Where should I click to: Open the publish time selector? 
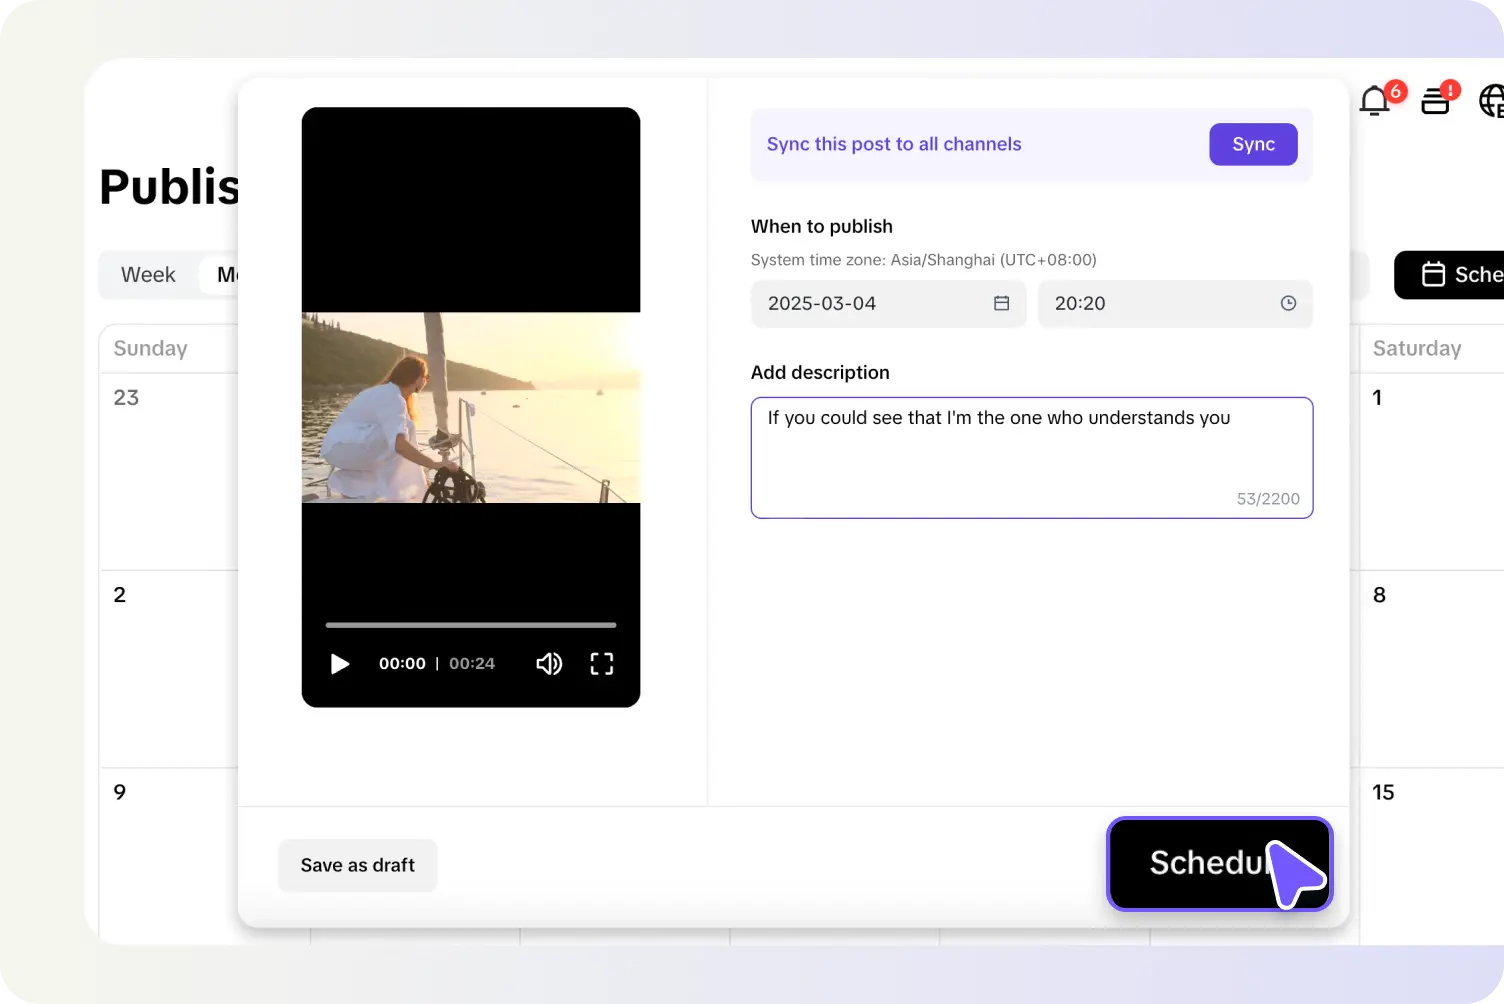pos(1175,303)
